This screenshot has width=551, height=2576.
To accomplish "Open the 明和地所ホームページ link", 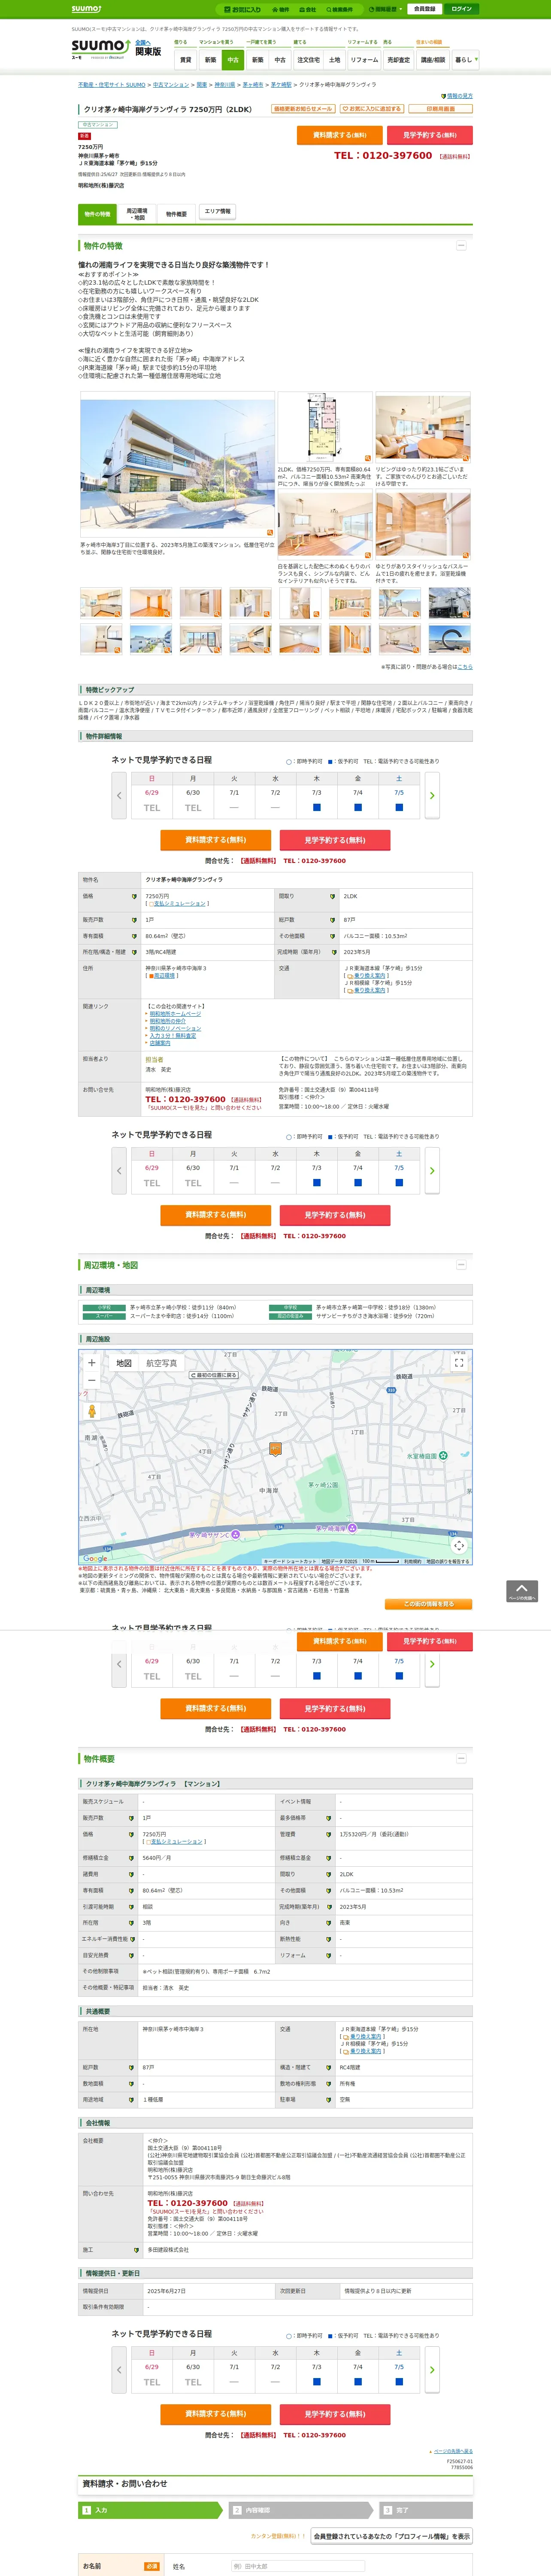I will point(175,1014).
